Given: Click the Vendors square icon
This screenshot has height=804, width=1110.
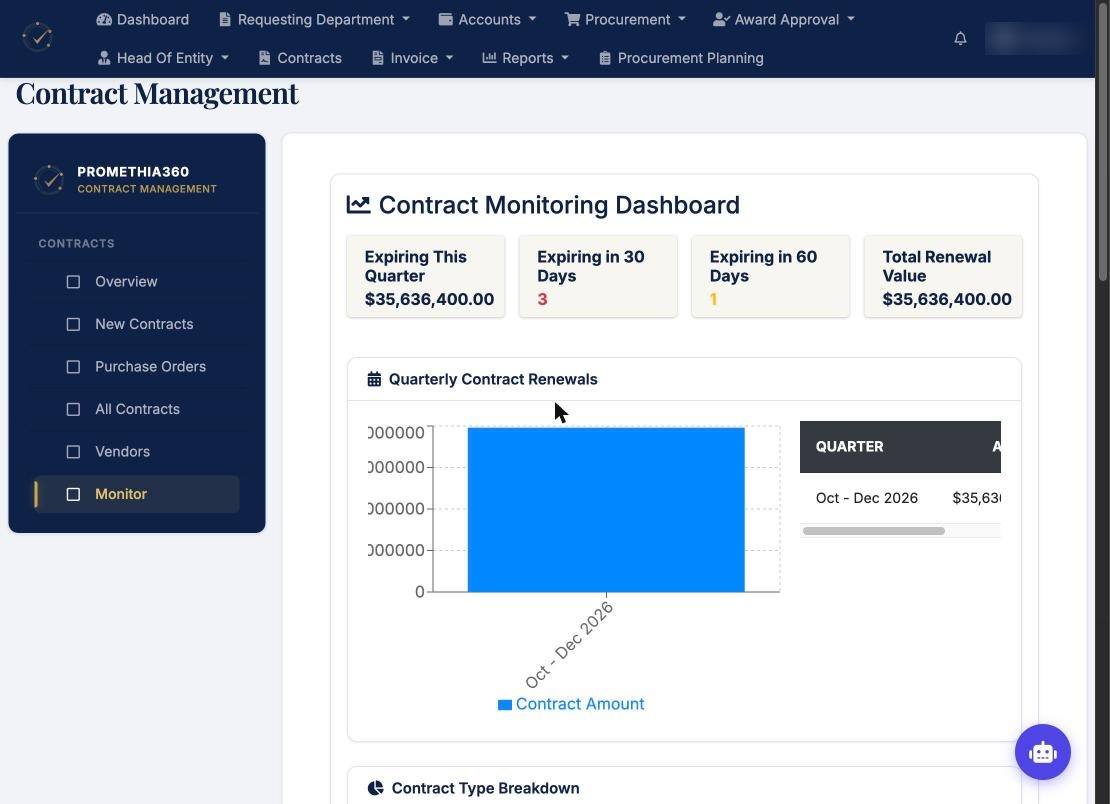Looking at the screenshot, I should click(x=73, y=452).
